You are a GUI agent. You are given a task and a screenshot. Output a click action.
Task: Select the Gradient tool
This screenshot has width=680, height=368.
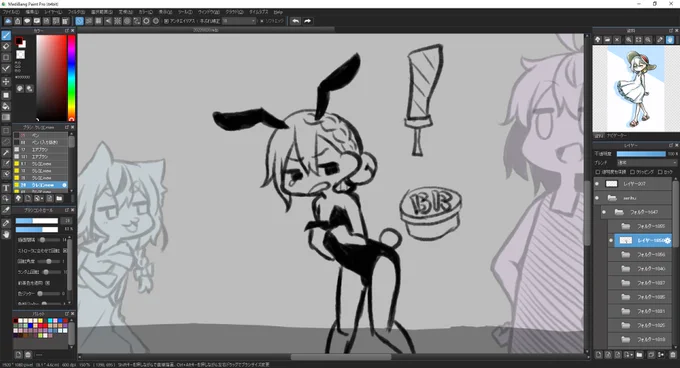click(x=6, y=117)
